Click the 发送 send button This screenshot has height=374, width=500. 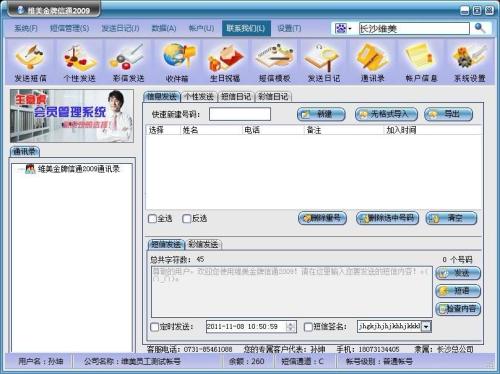458,273
